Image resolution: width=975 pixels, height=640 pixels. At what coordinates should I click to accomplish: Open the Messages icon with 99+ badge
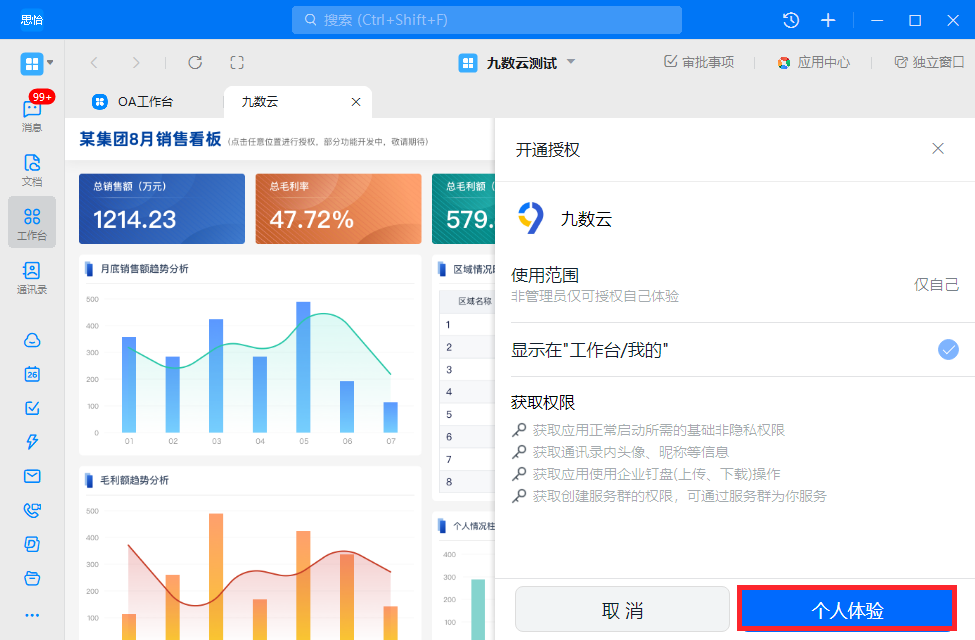point(32,113)
